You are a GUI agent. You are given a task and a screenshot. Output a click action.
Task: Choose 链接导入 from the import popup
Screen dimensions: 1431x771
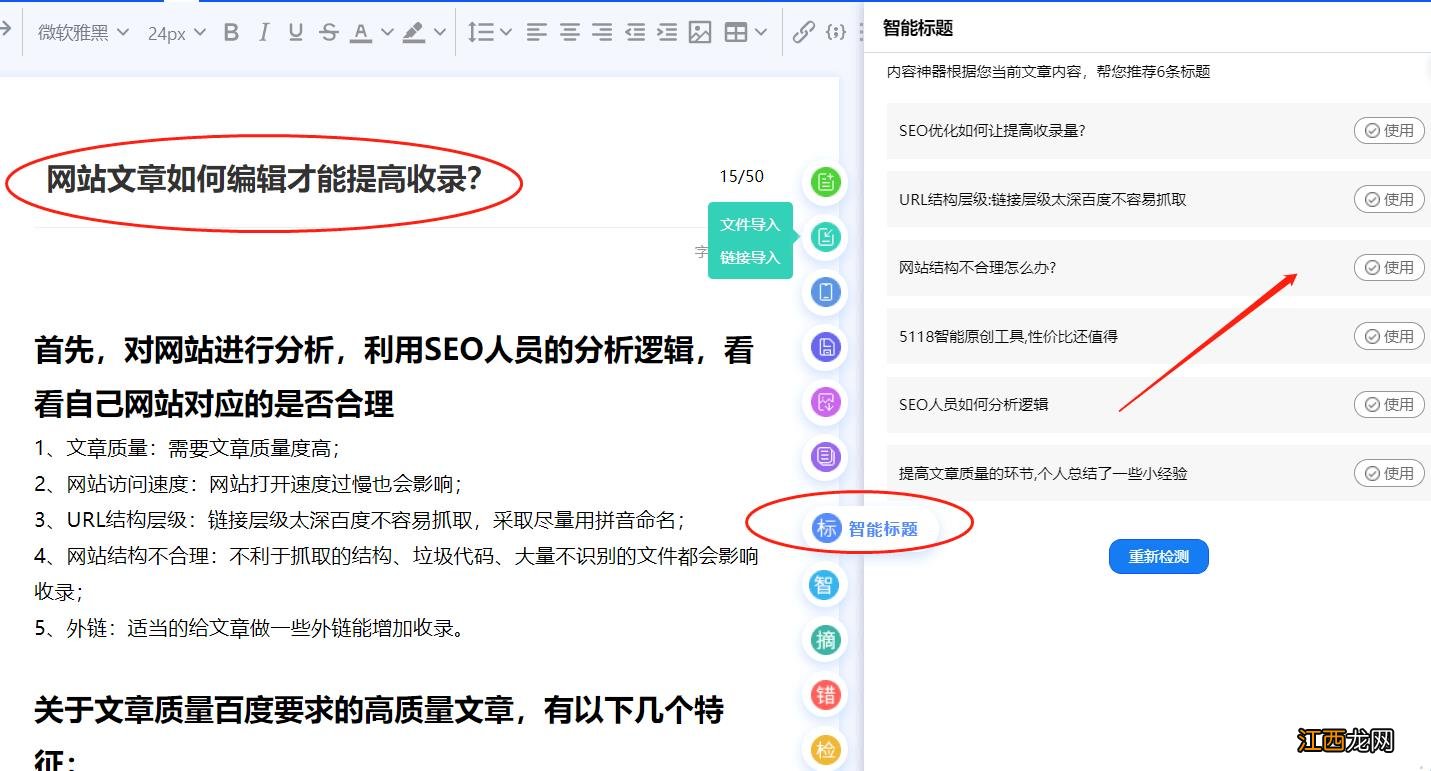click(750, 257)
